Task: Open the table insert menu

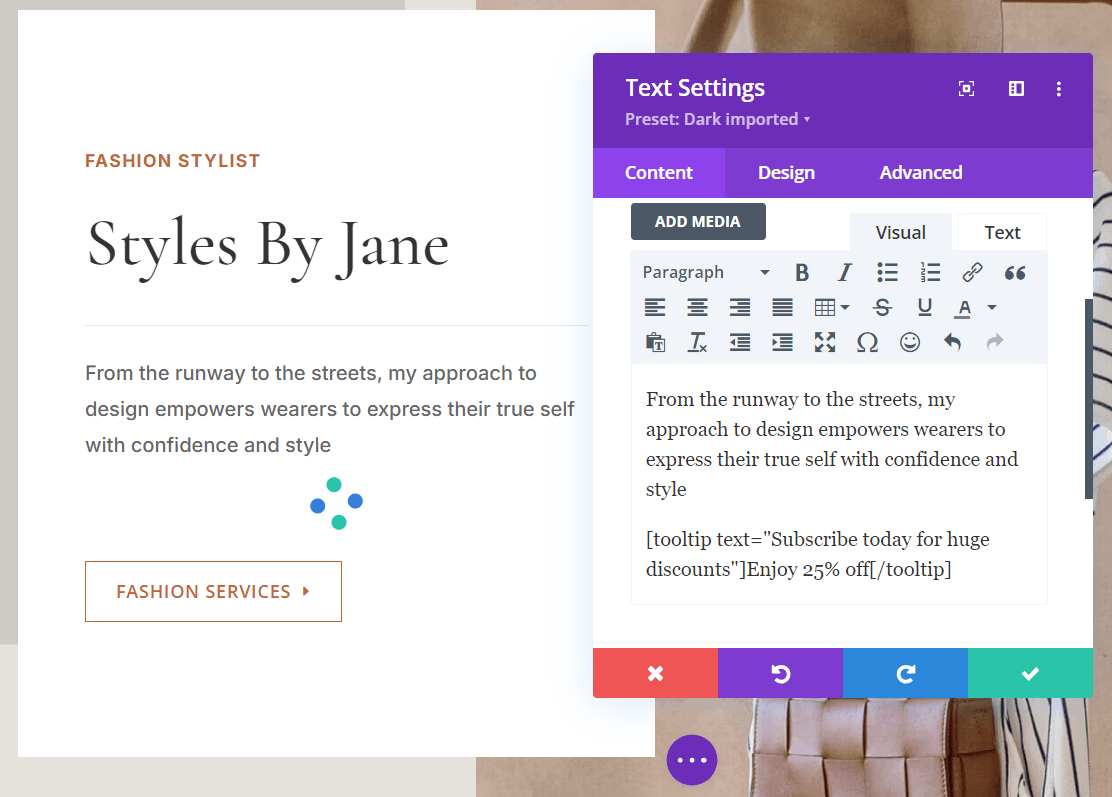Action: pos(832,307)
